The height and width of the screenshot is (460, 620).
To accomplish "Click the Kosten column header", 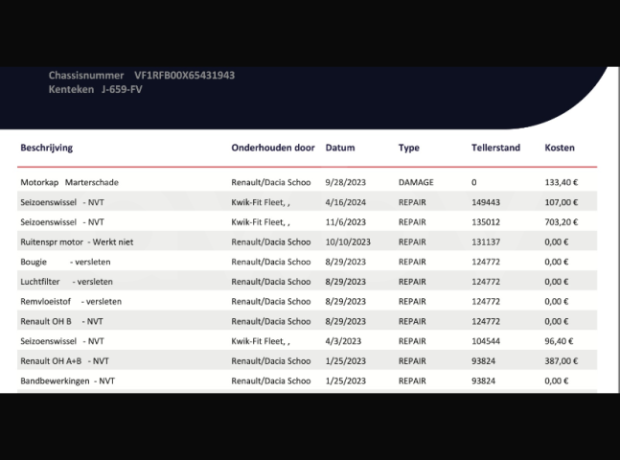I will (x=560, y=148).
